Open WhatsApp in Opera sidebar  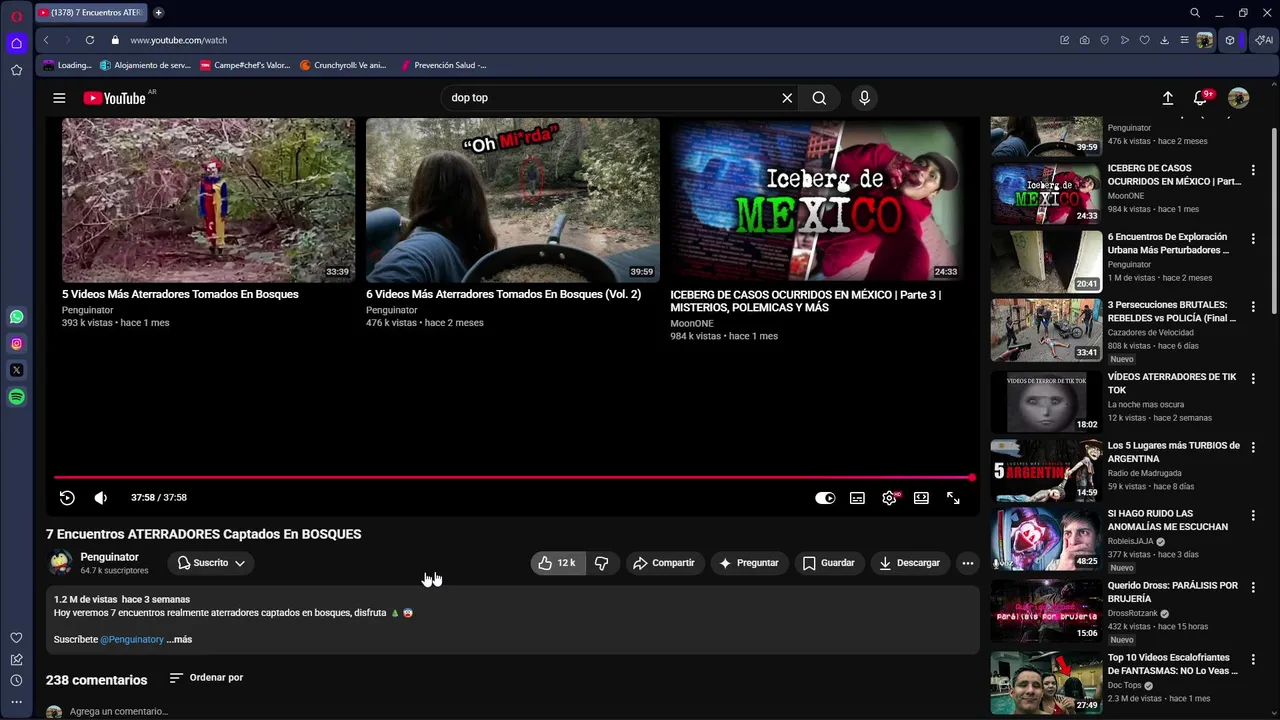pos(16,317)
